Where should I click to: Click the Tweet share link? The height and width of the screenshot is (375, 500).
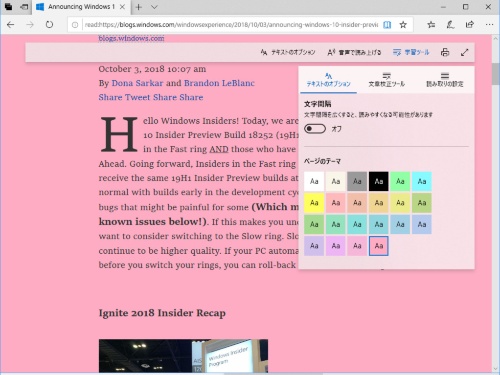pyautogui.click(x=138, y=97)
